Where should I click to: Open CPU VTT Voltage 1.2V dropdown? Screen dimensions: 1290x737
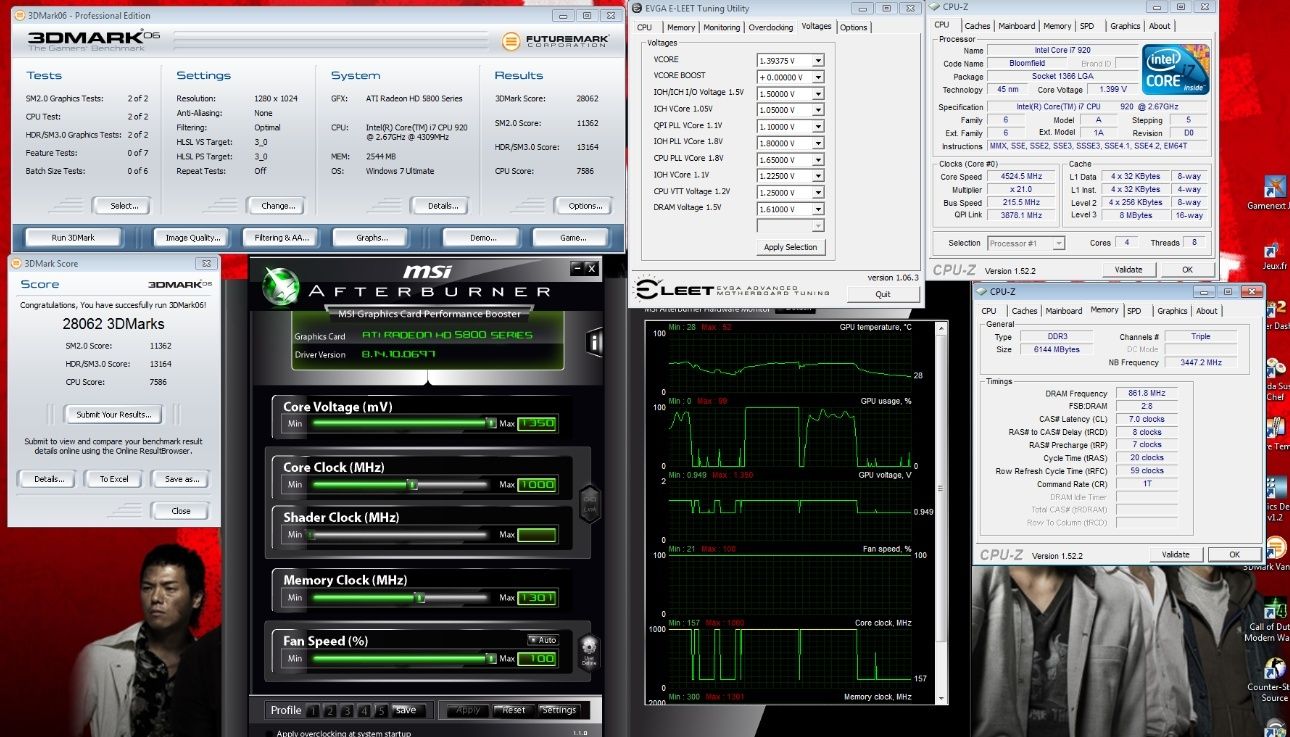click(x=818, y=193)
